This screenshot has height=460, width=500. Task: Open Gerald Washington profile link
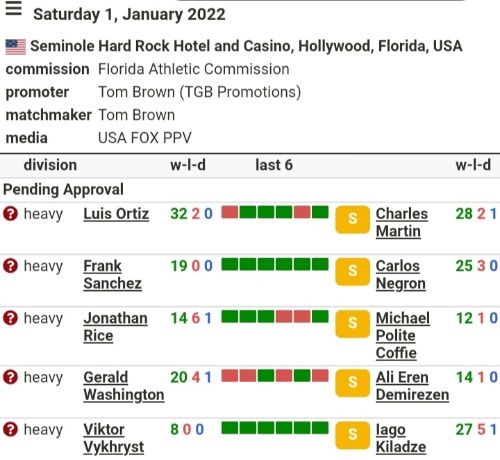[124, 386]
